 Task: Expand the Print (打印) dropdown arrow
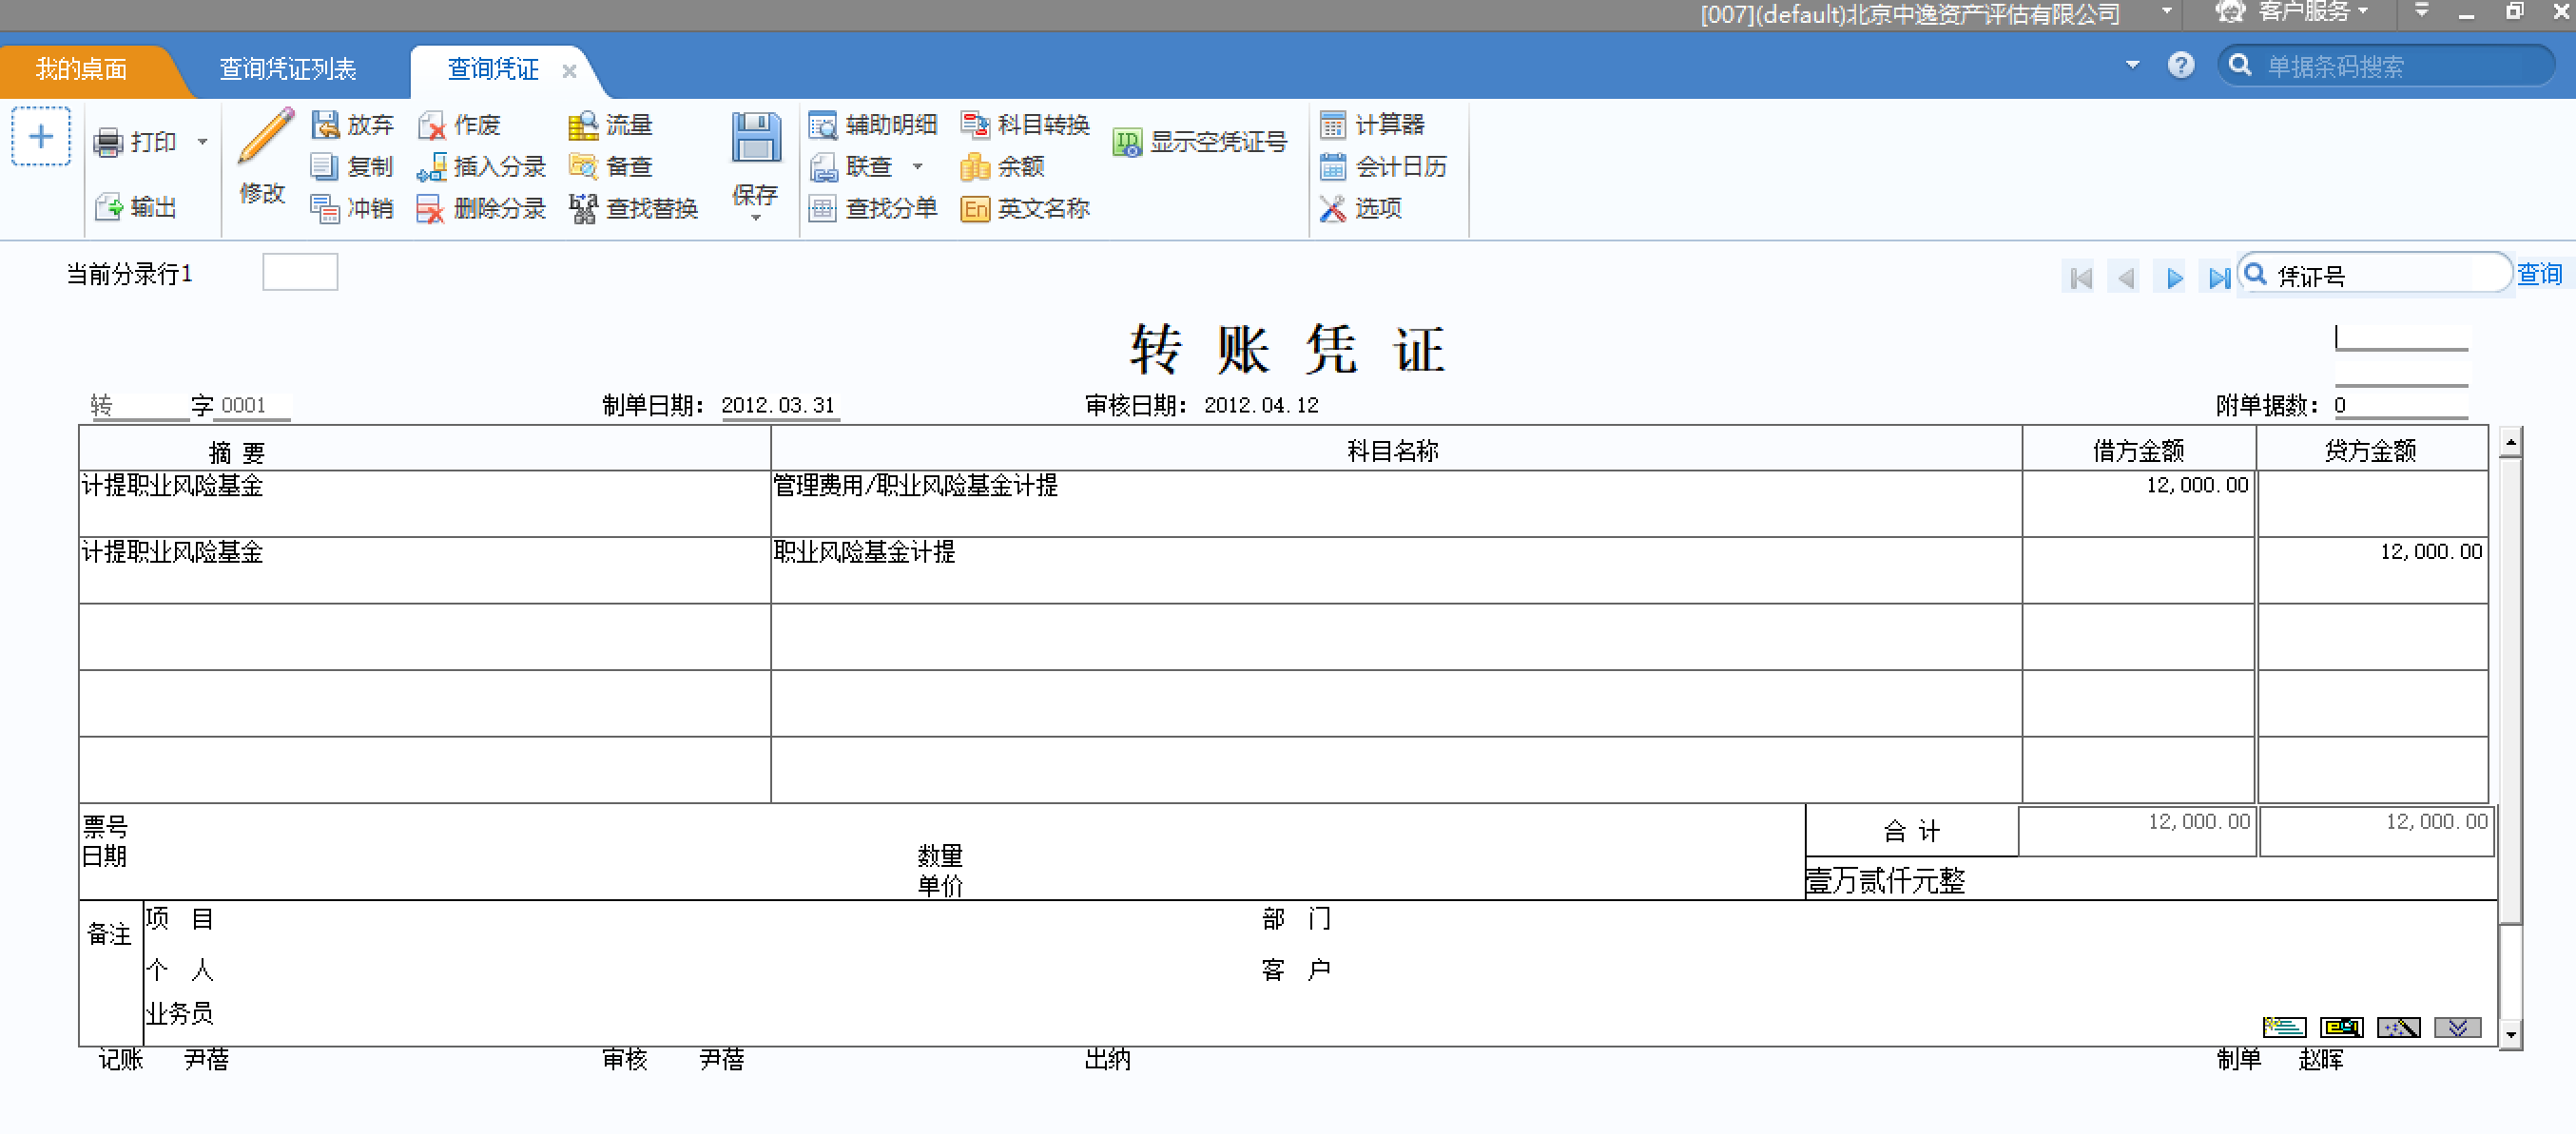tap(203, 142)
